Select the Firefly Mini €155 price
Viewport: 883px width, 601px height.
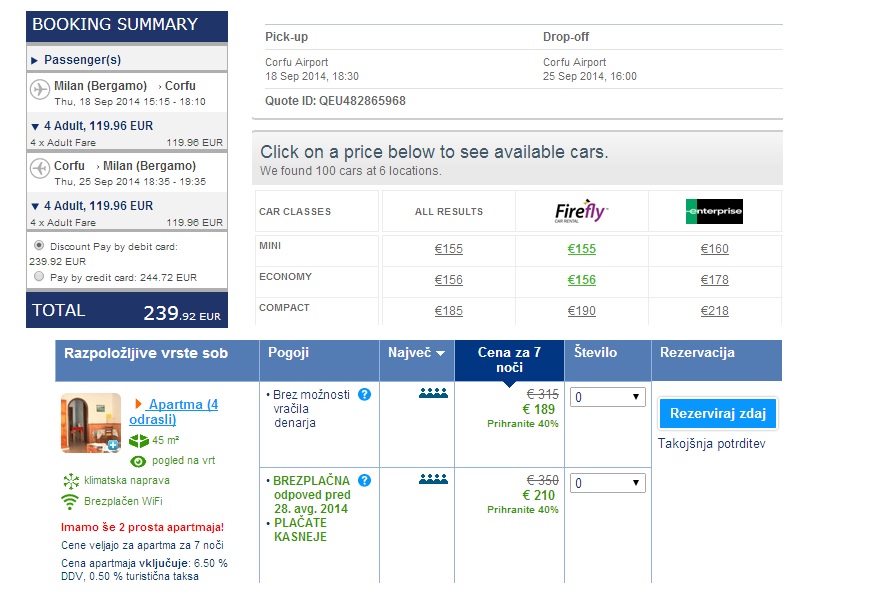[581, 249]
